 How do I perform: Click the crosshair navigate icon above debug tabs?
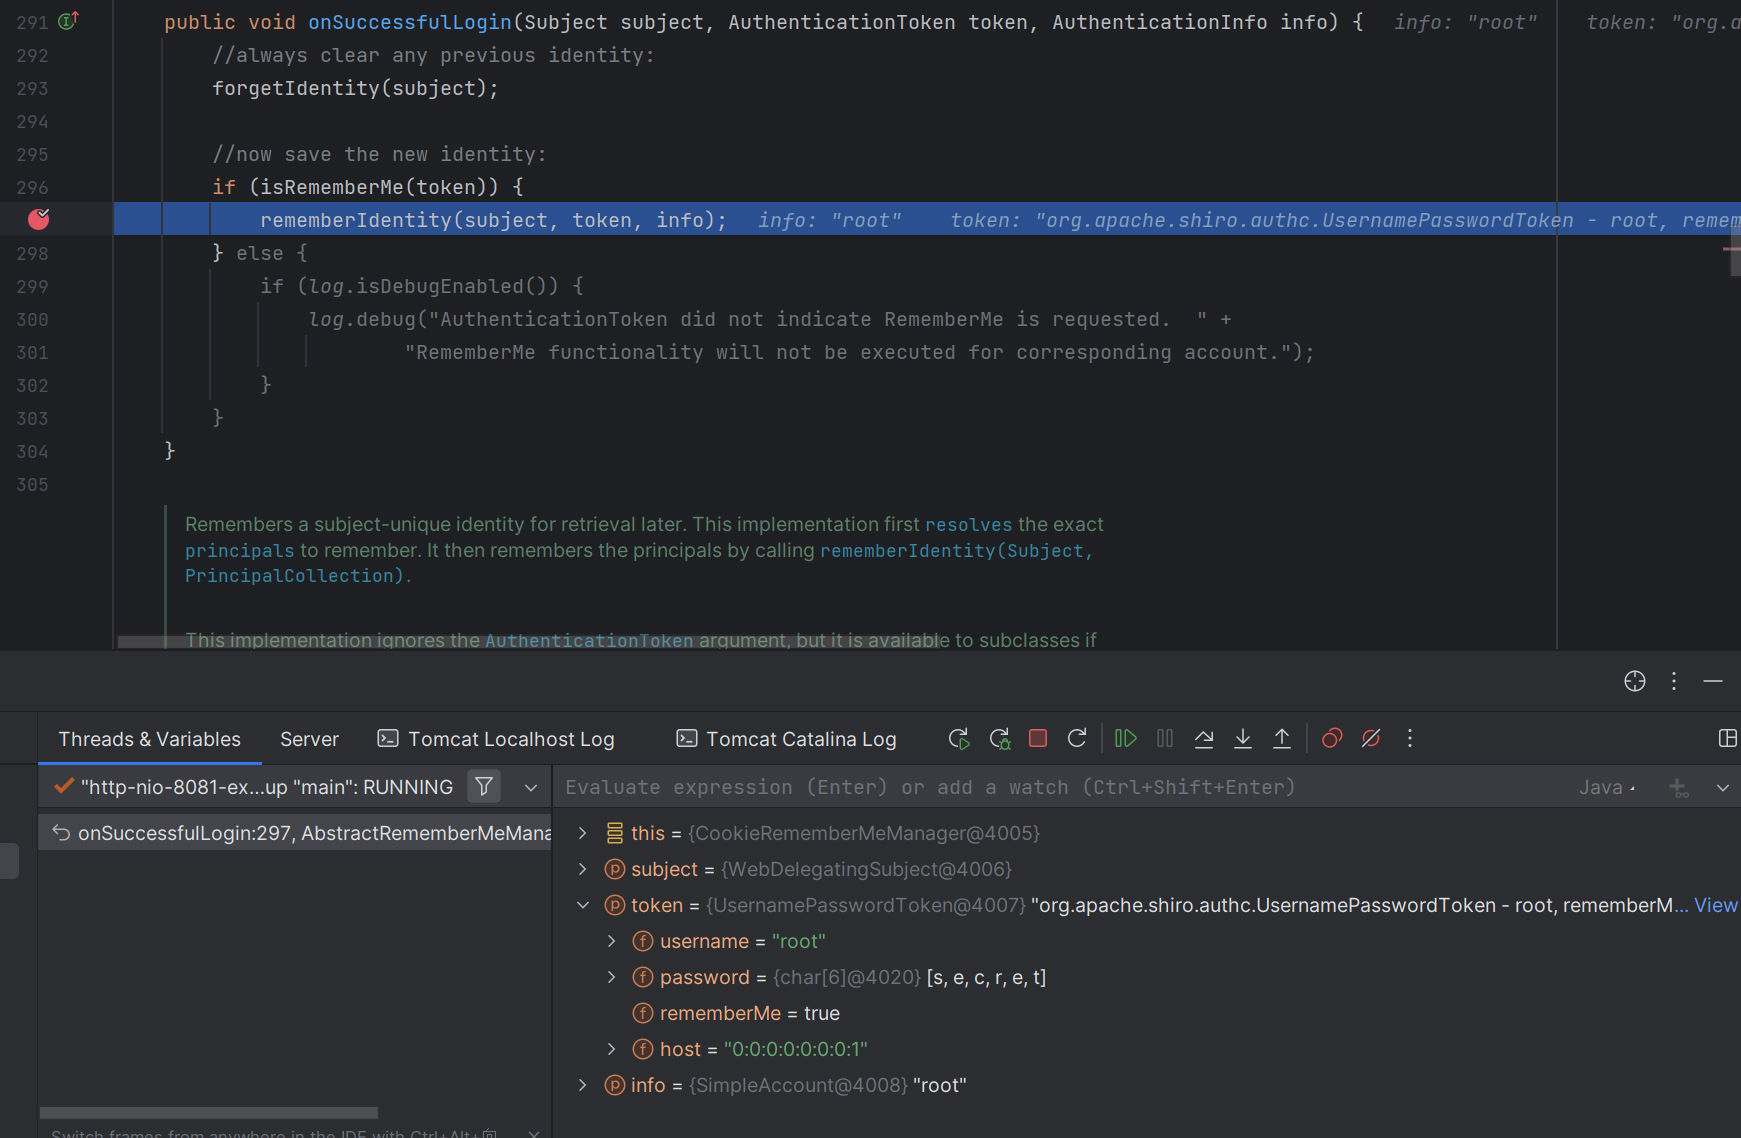1635,681
